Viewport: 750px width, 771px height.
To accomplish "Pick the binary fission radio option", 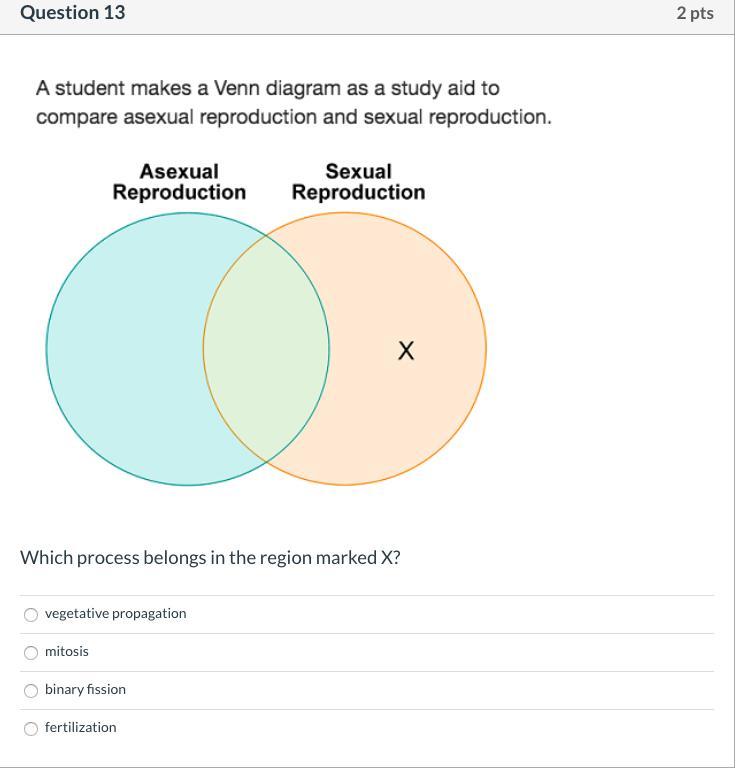I will pyautogui.click(x=31, y=691).
